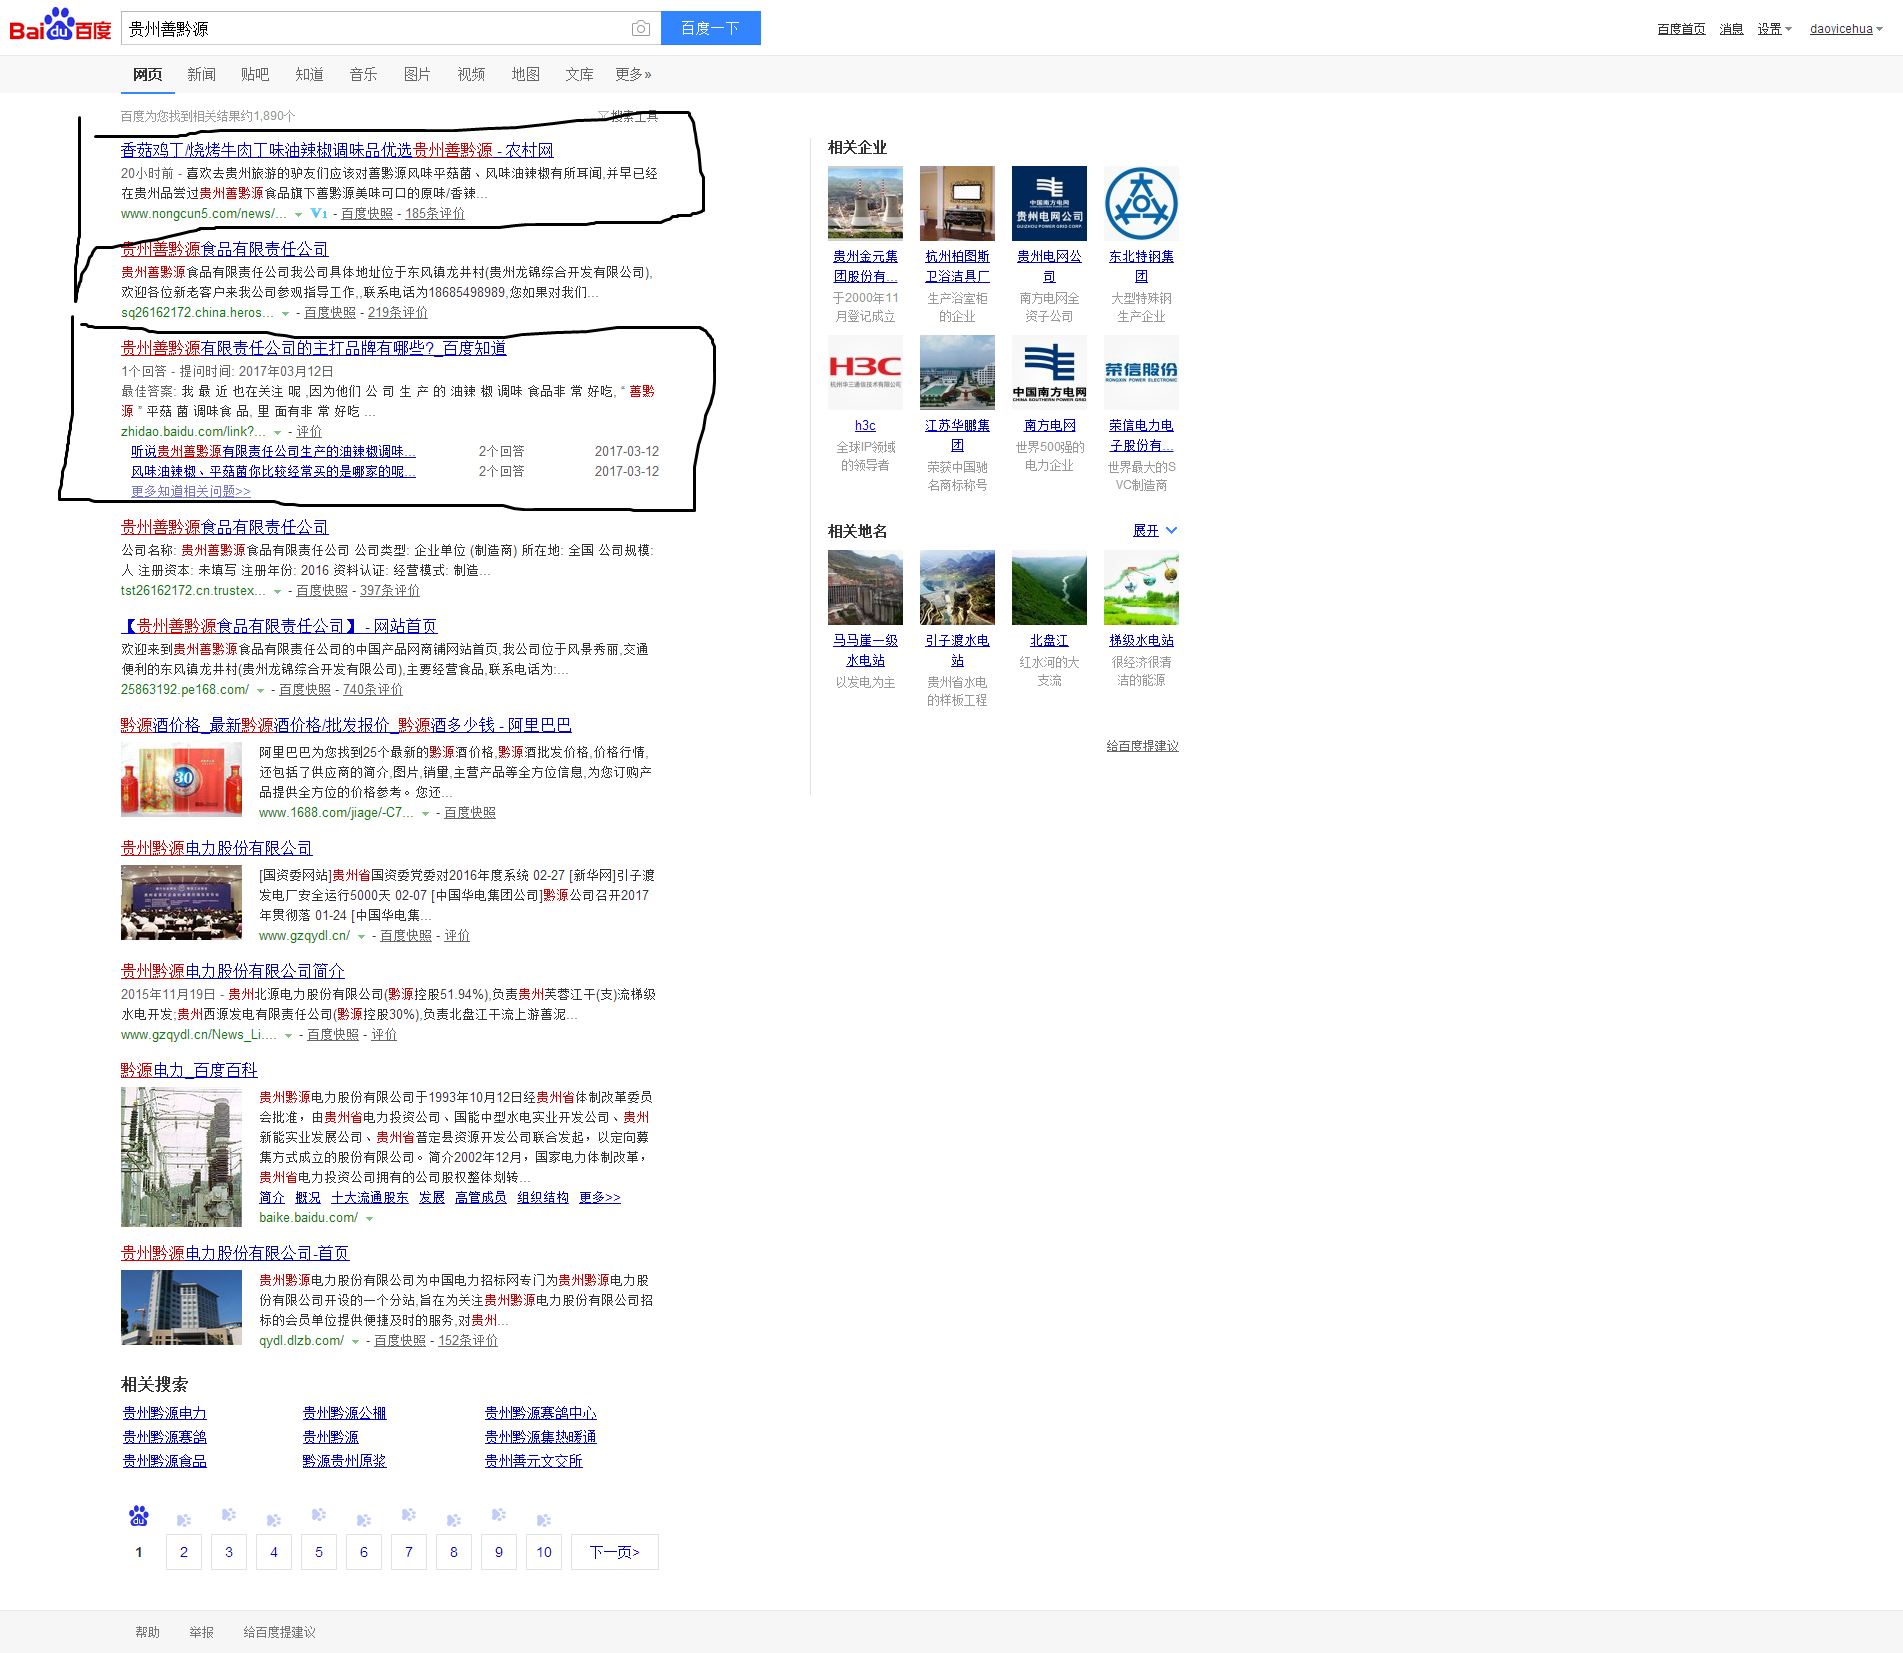Expand sq26162172.china result dropdown arrow
Viewport: 1903px width, 1653px height.
tap(285, 313)
